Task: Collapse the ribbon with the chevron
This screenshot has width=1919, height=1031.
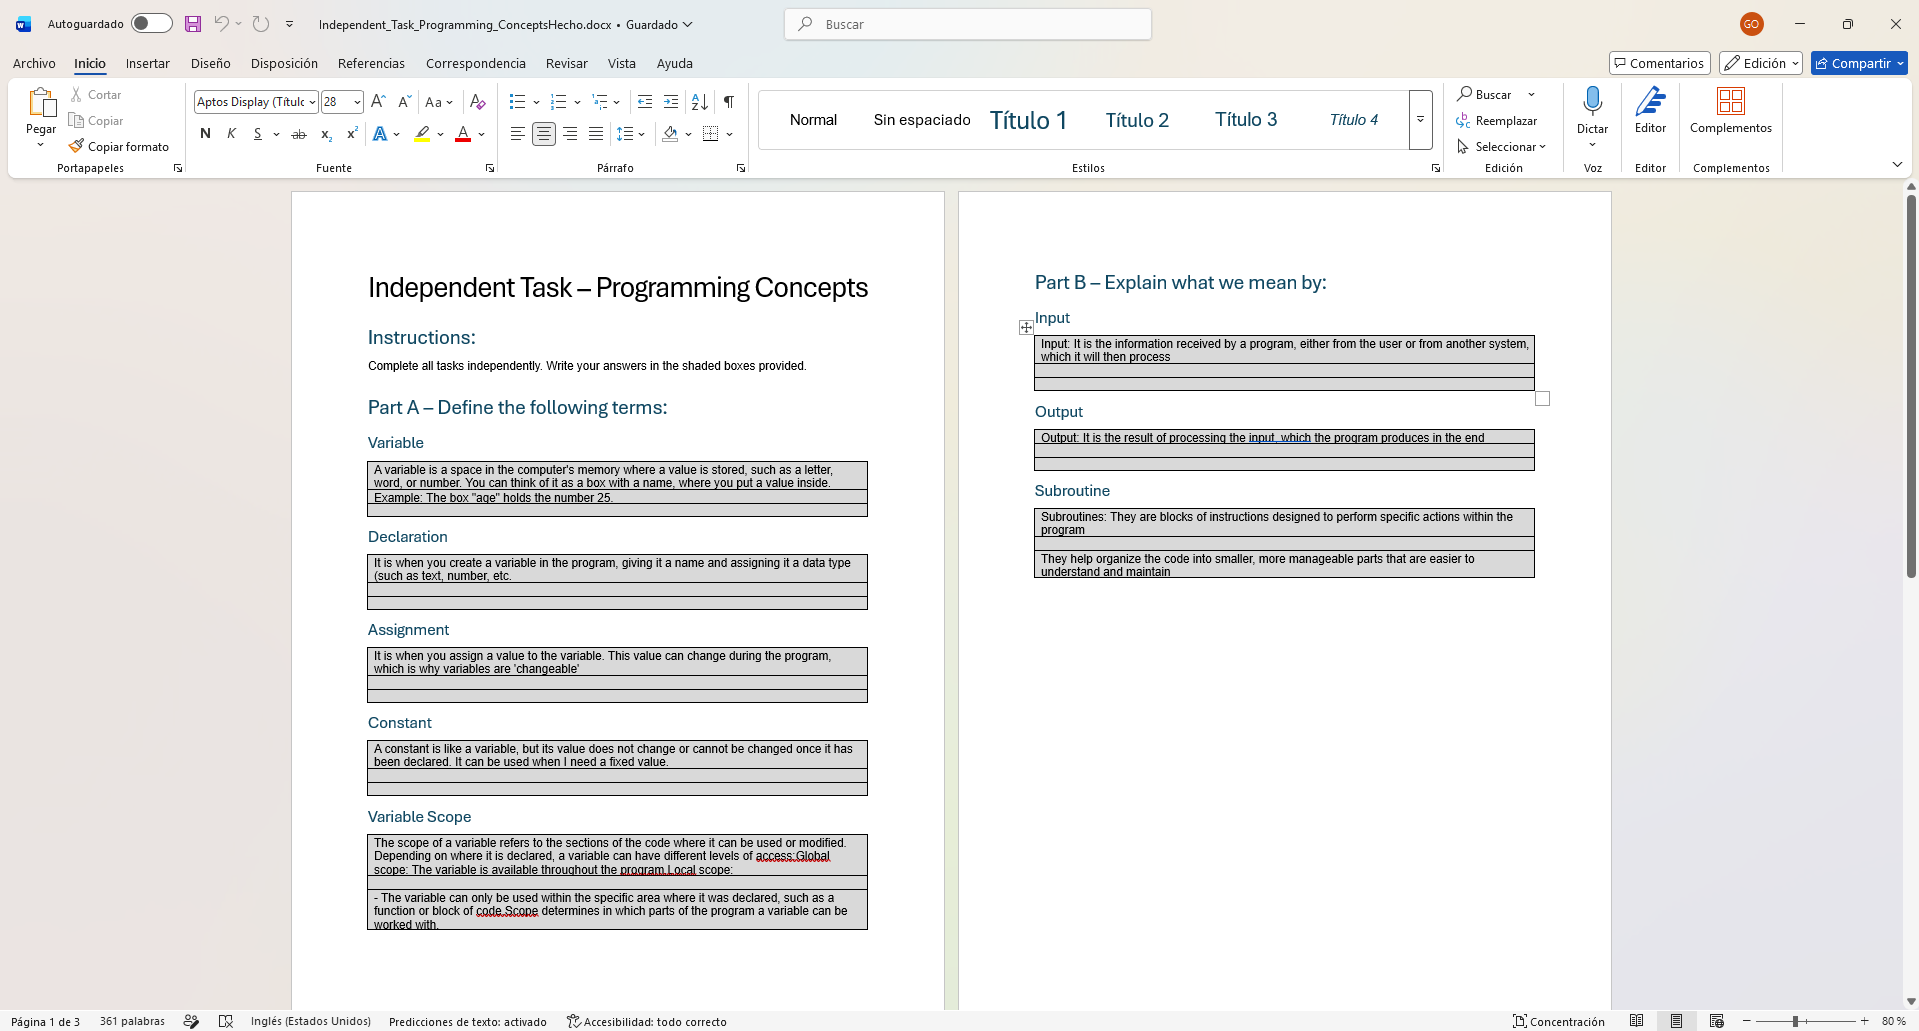Action: tap(1897, 164)
